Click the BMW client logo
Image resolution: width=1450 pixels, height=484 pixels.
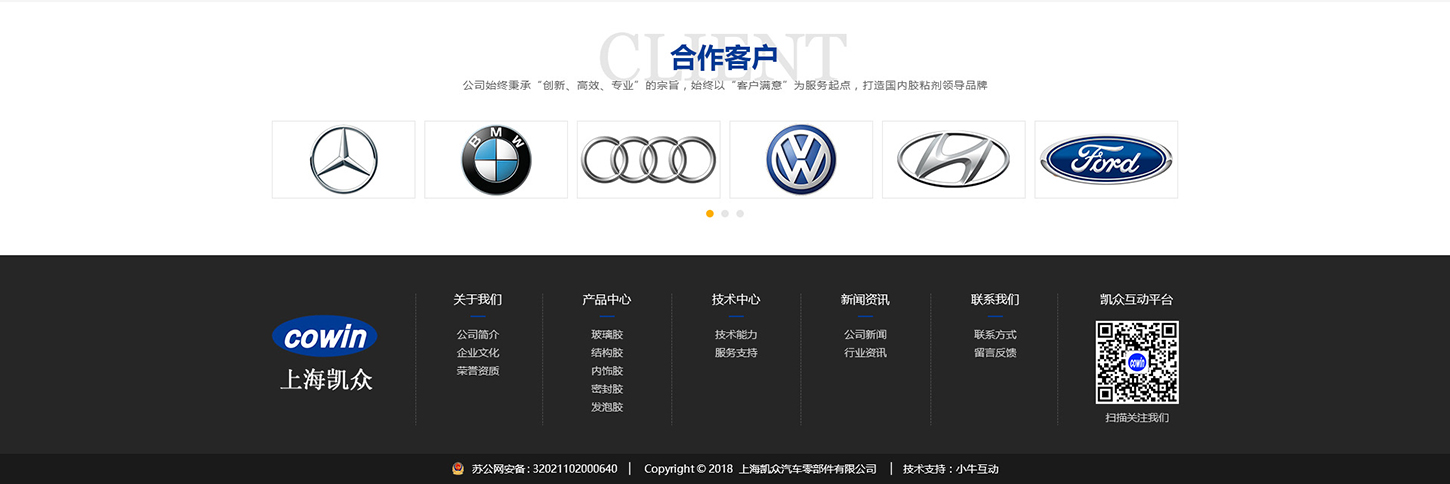[x=496, y=160]
